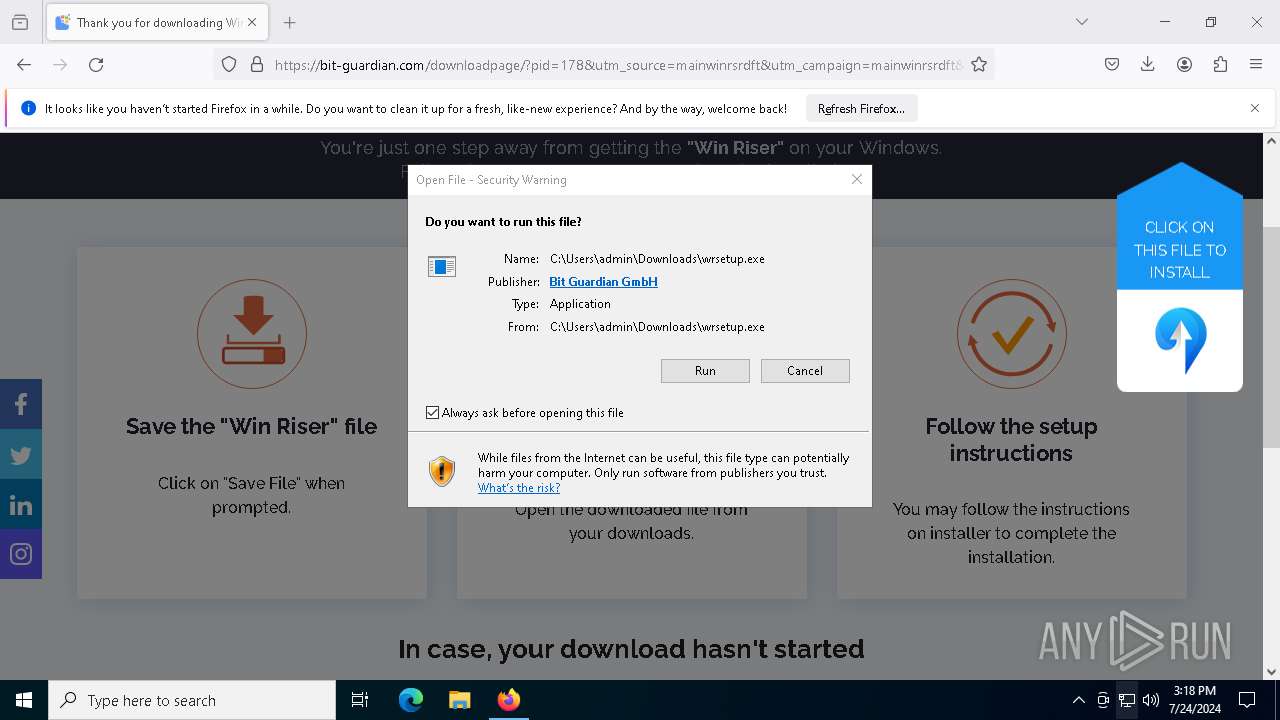Click the checkmark setup instructions icon
Image resolution: width=1280 pixels, height=720 pixels.
(x=1011, y=334)
